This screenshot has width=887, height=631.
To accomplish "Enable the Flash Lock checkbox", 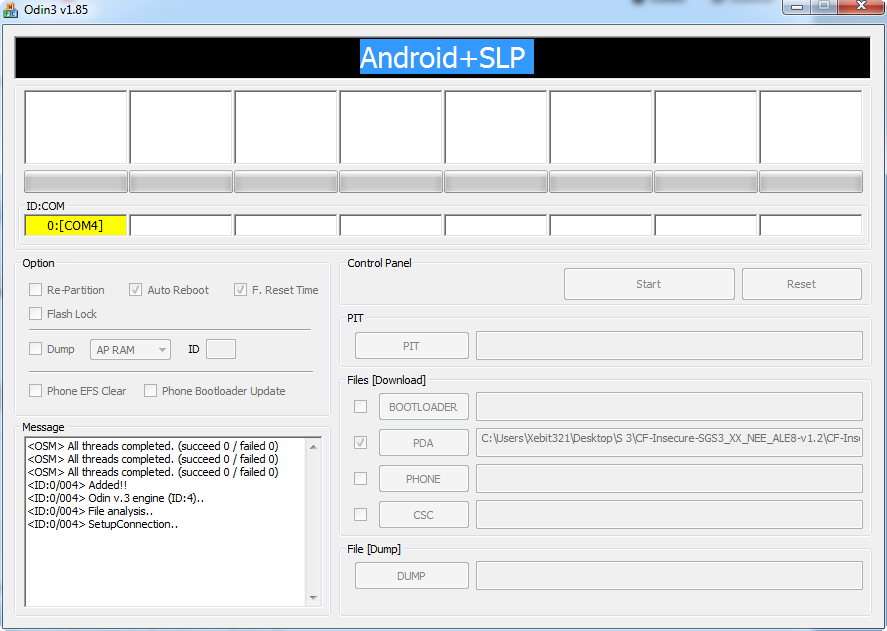I will click(x=36, y=314).
